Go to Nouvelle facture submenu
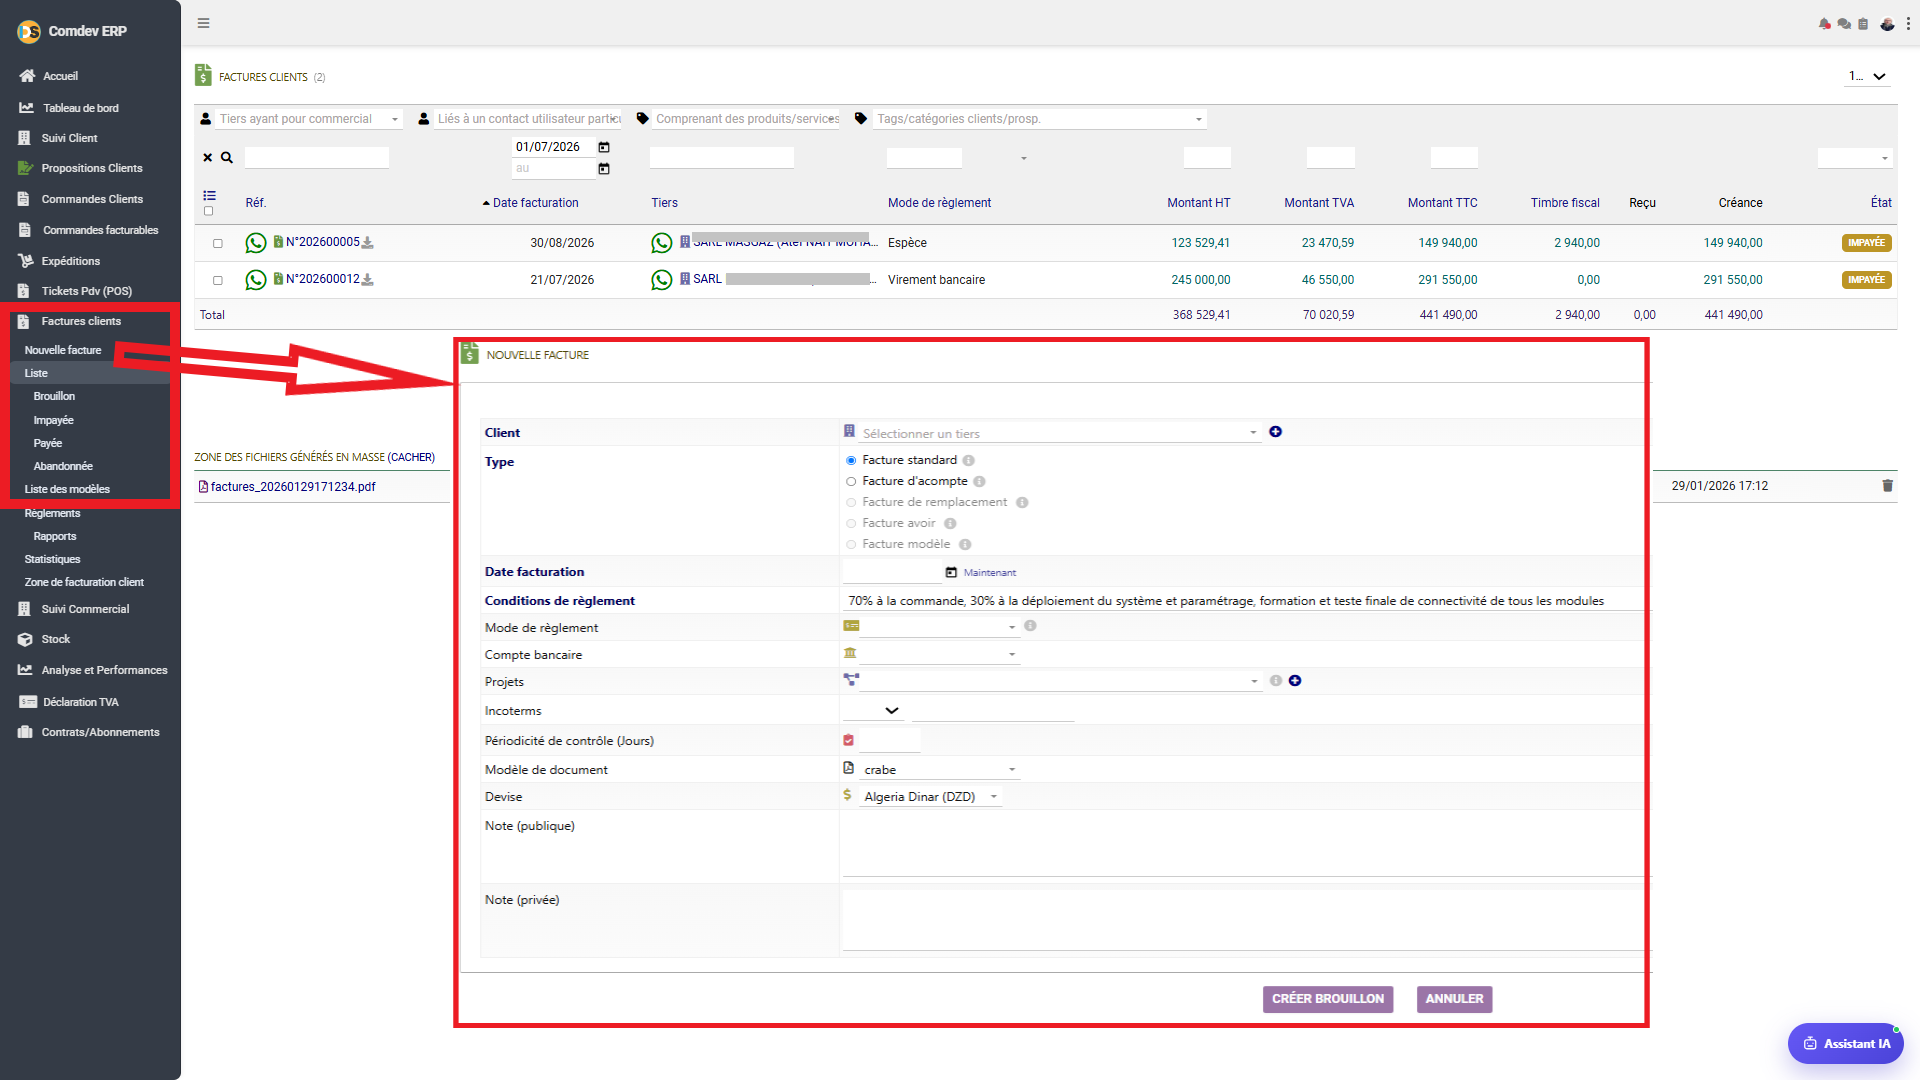This screenshot has width=1920, height=1080. point(63,350)
